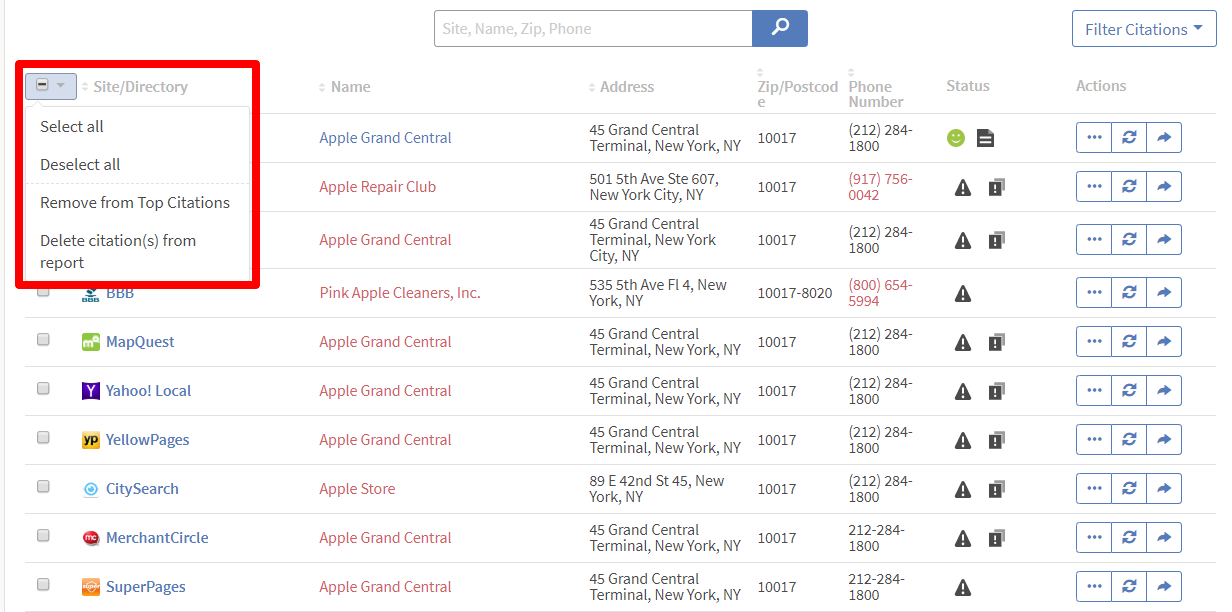
Task: Click the warning triangle in the CitySearch row
Action: (963, 489)
